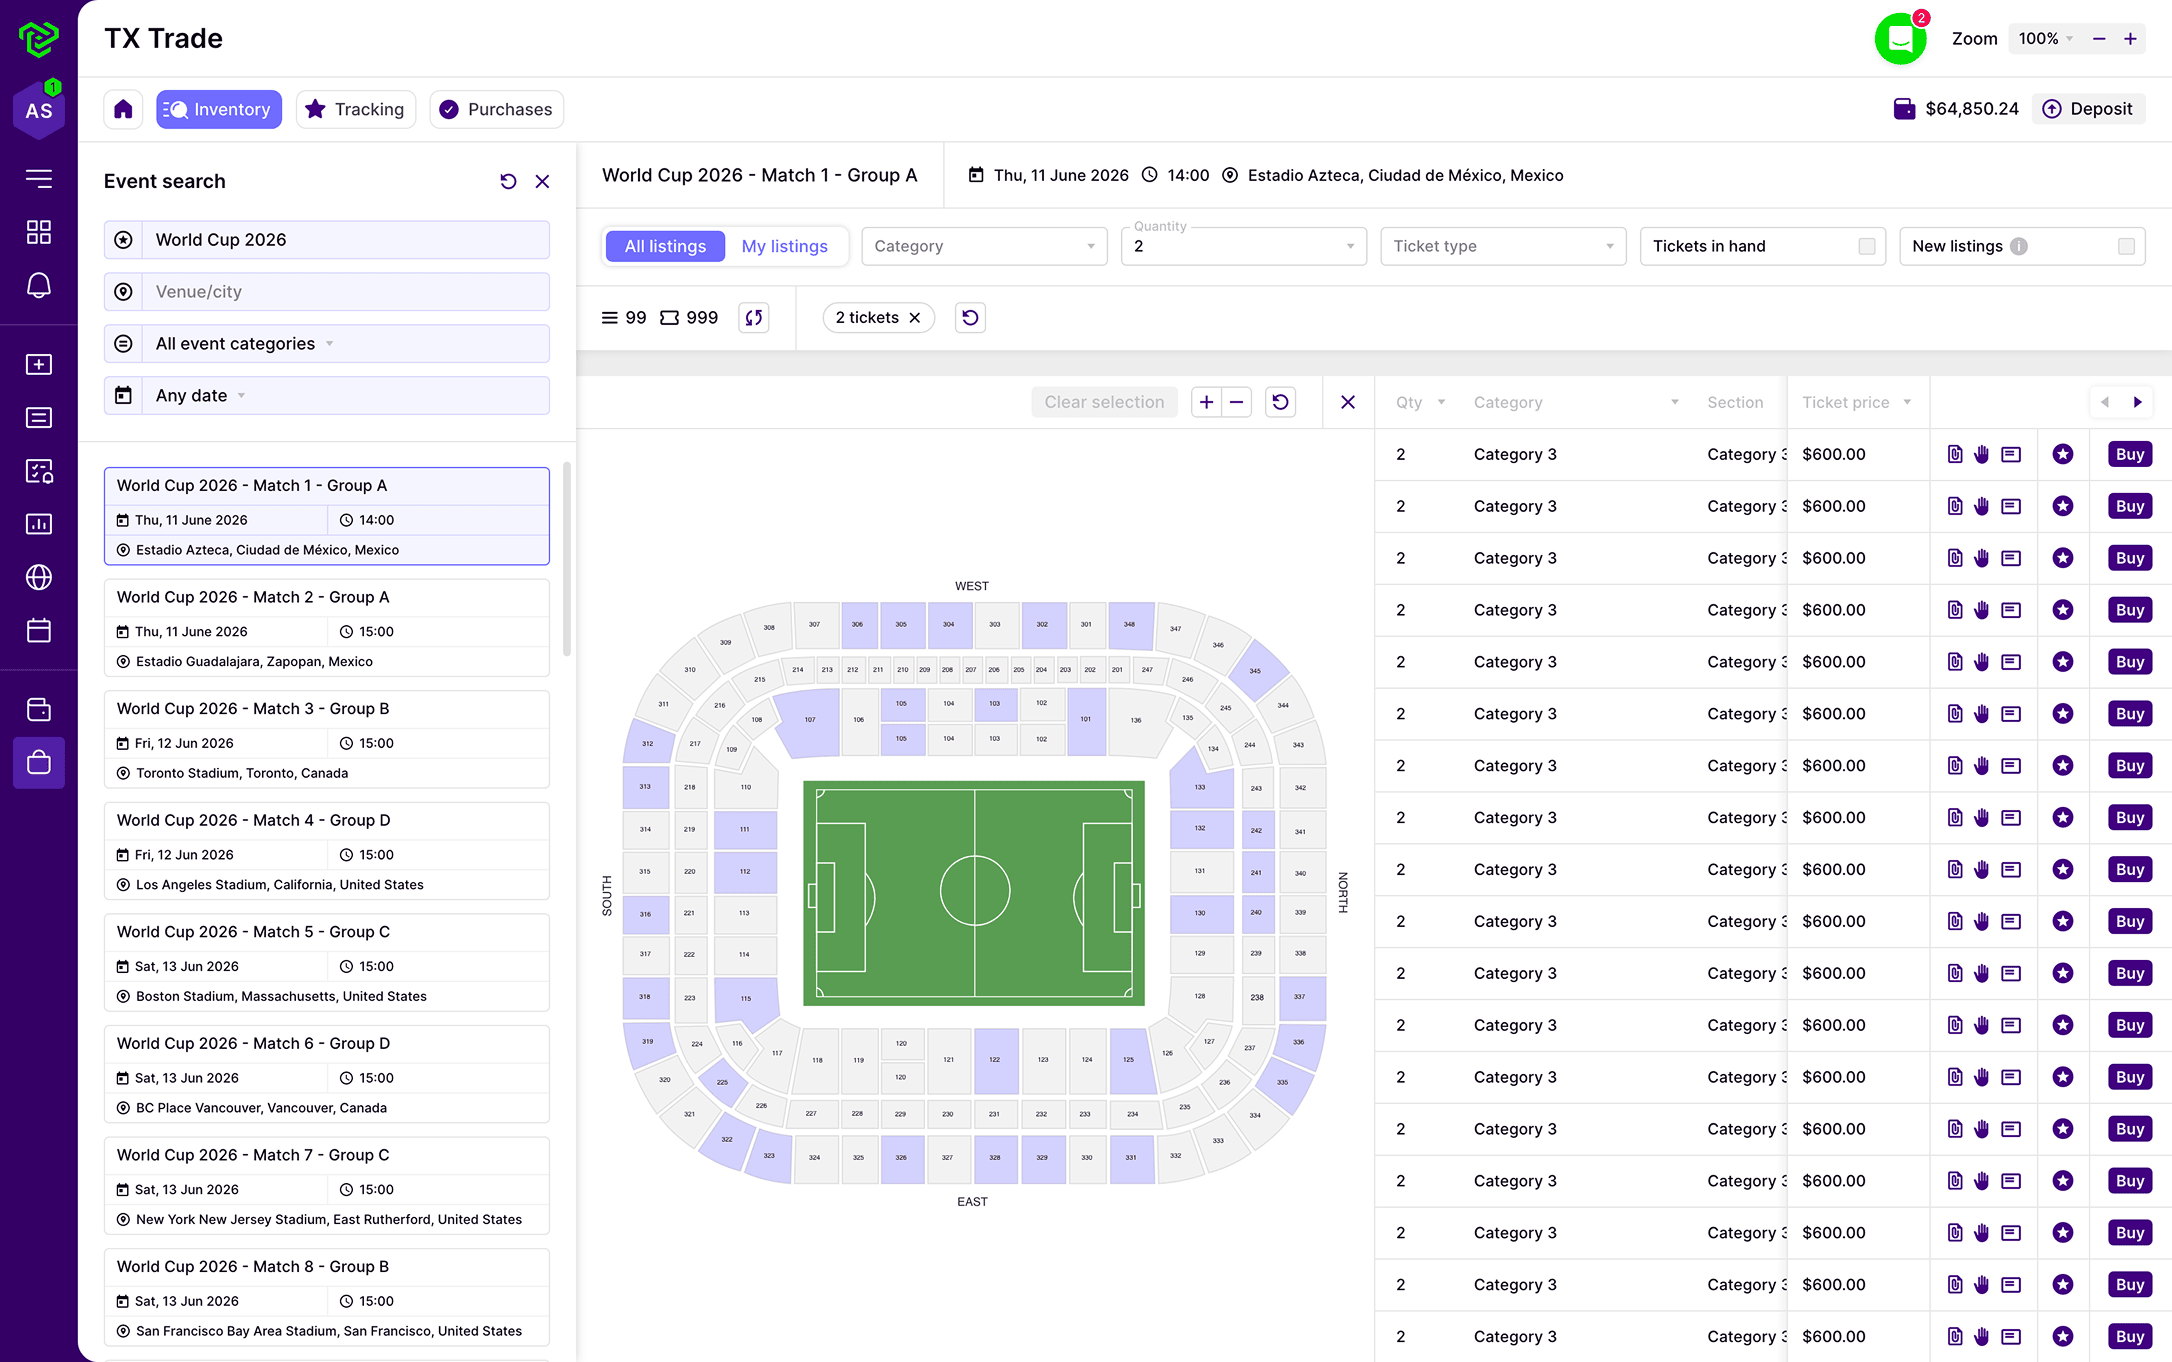This screenshot has height=1362, width=2172.
Task: Click Clear selection button
Action: point(1104,402)
